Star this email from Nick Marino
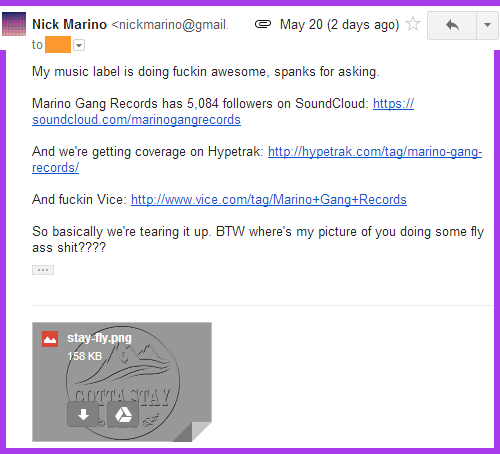Viewport: 500px width, 454px height. [x=413, y=24]
